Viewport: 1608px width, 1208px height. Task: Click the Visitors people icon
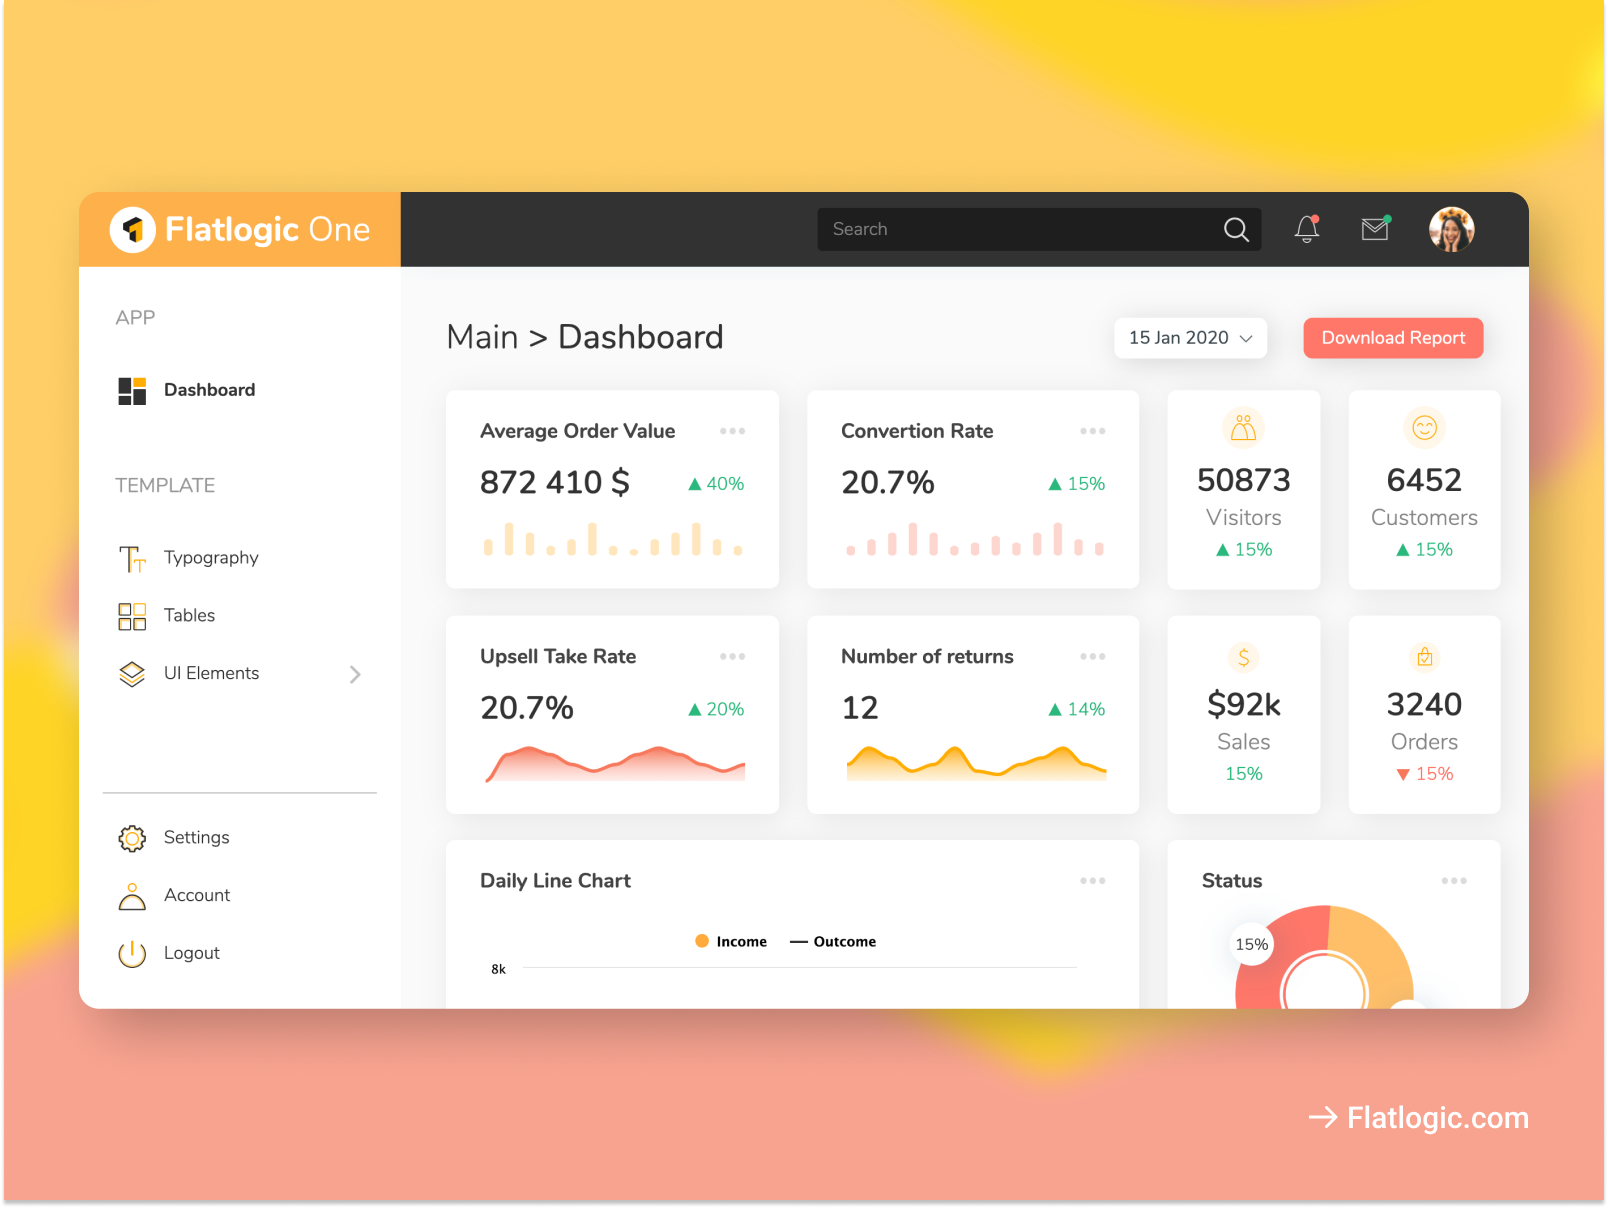(x=1243, y=428)
